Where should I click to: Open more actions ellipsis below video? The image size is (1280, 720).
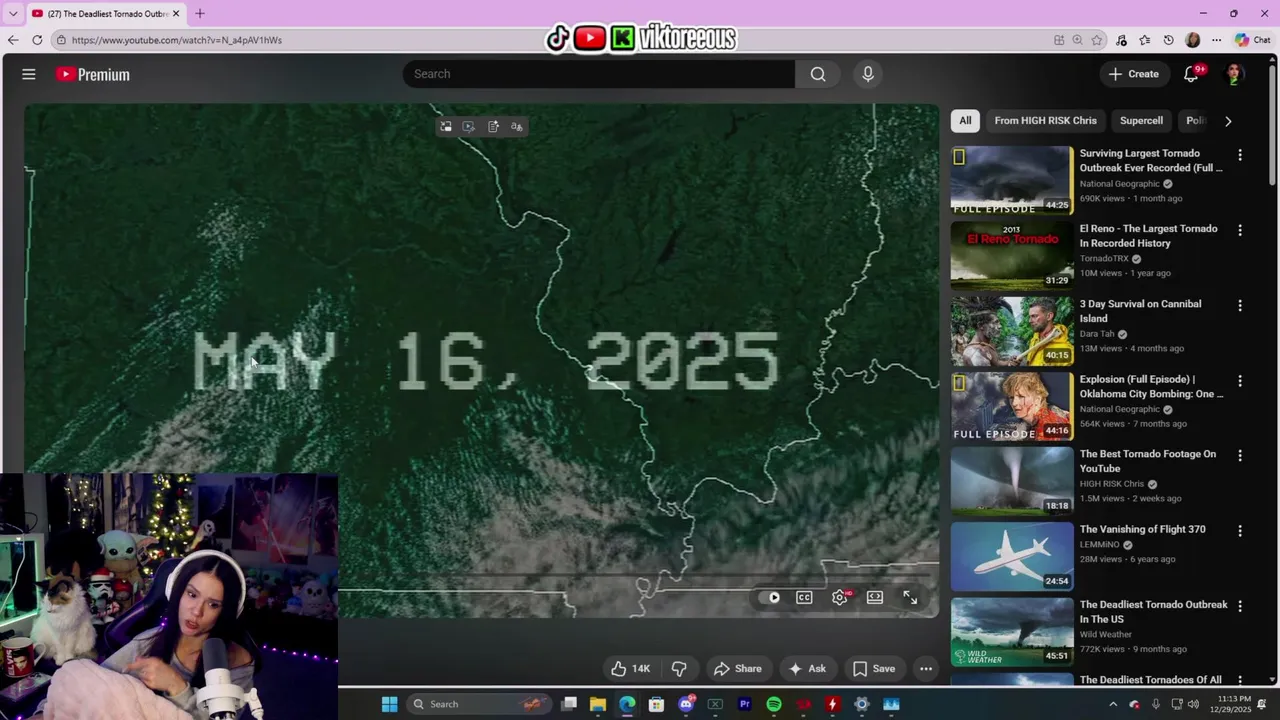point(926,669)
